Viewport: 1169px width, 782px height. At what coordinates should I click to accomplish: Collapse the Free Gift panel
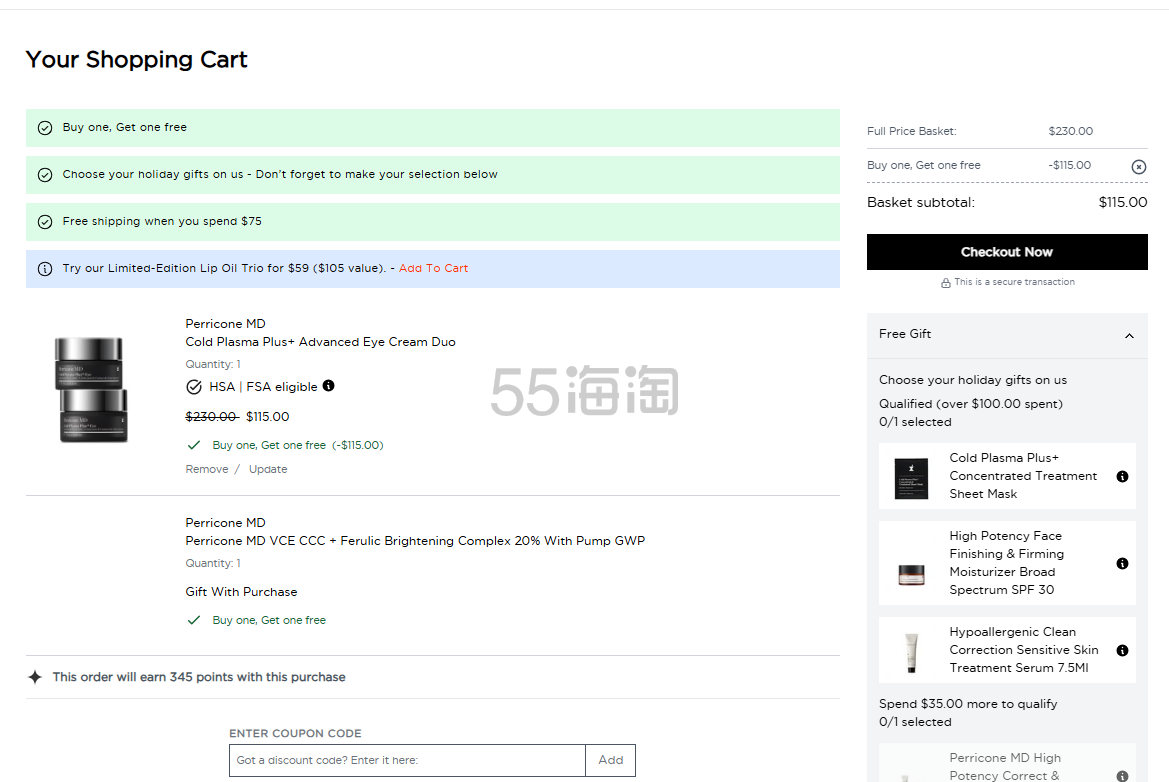click(1129, 336)
